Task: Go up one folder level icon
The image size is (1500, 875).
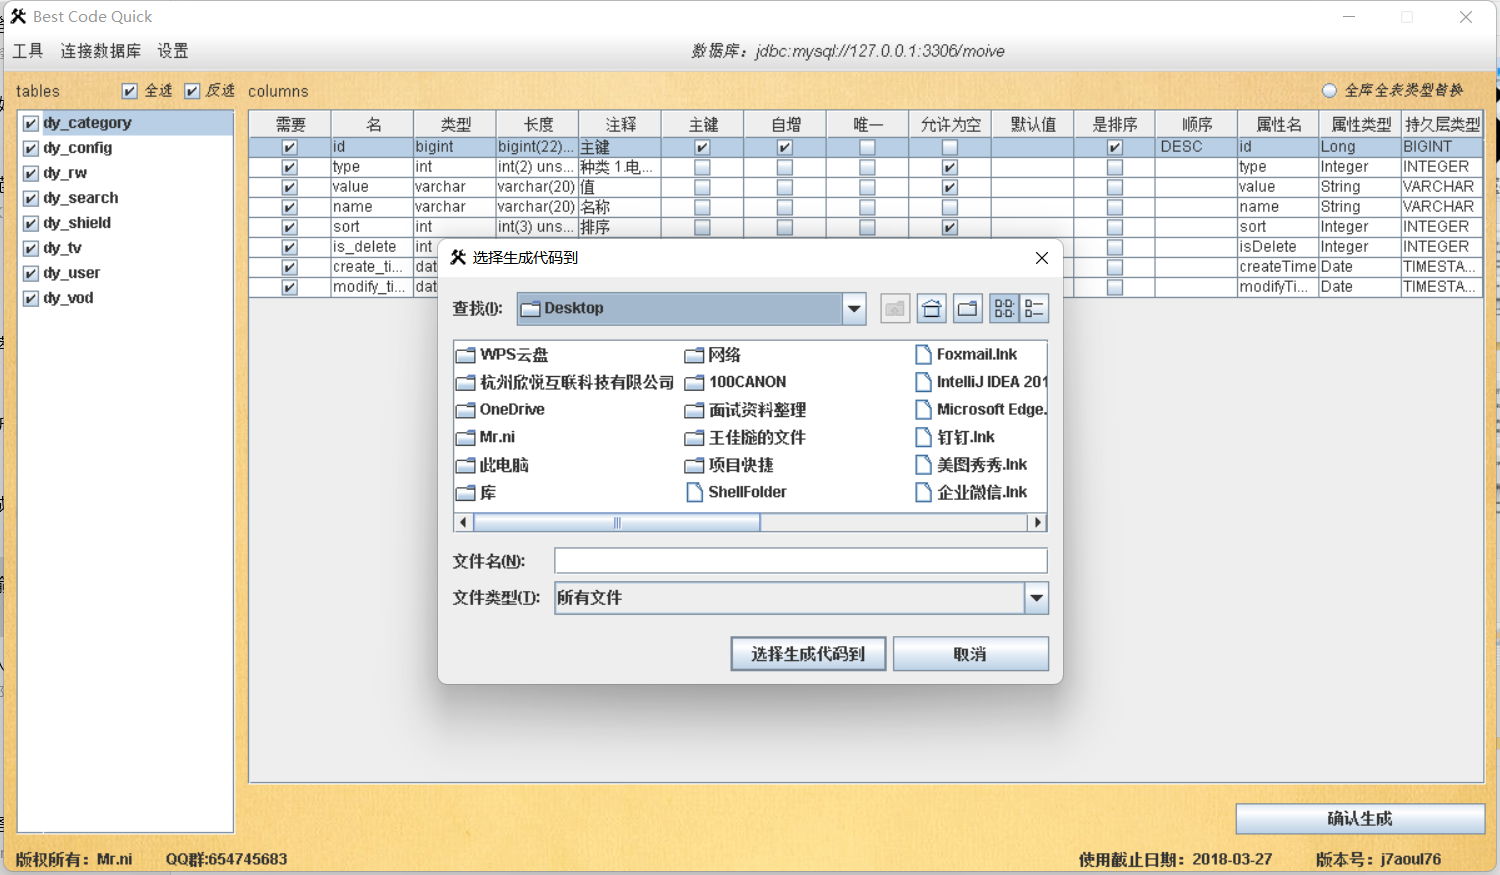Action: (895, 309)
